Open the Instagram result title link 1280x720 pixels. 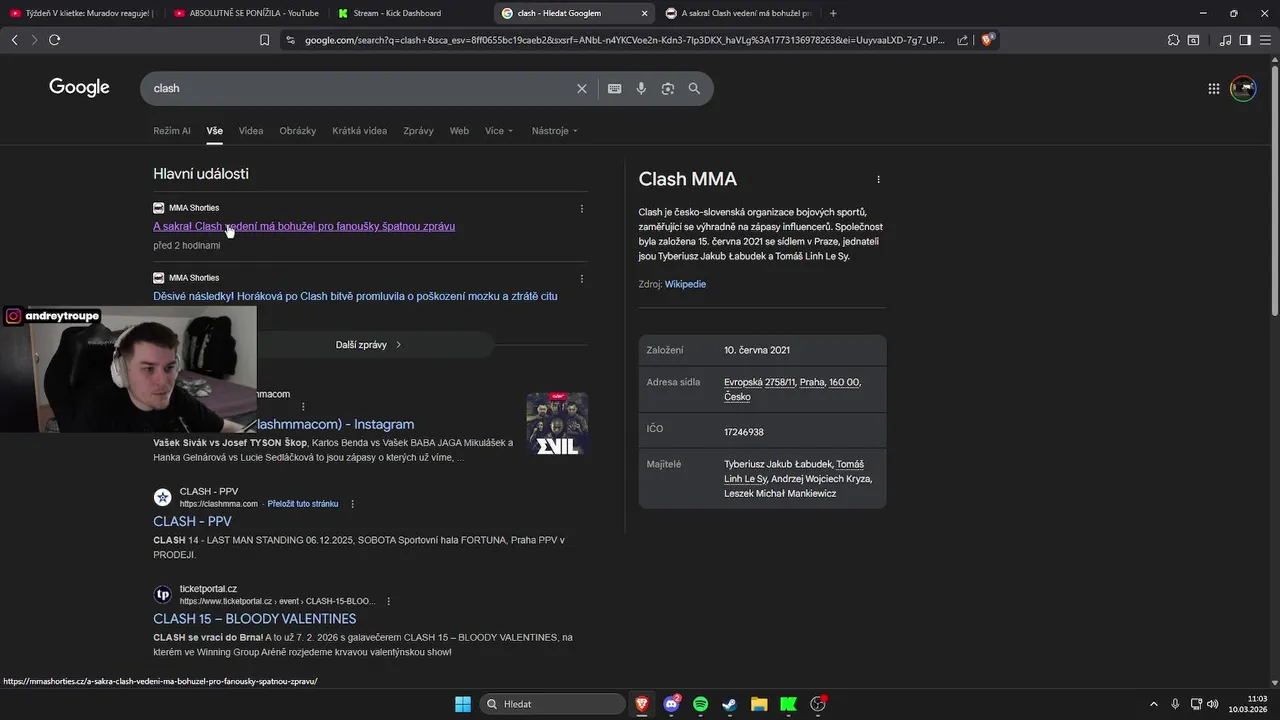(335, 424)
